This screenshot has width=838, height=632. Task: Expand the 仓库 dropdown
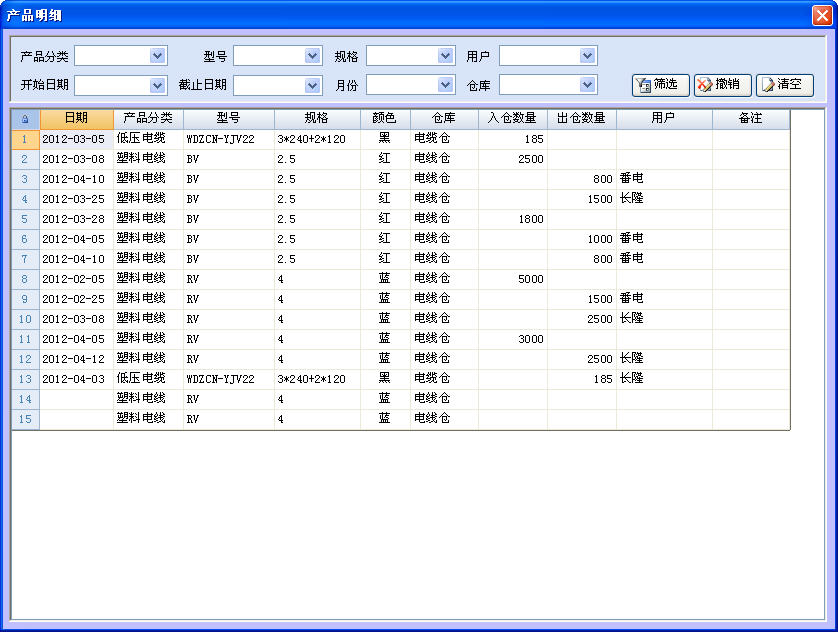tap(587, 85)
